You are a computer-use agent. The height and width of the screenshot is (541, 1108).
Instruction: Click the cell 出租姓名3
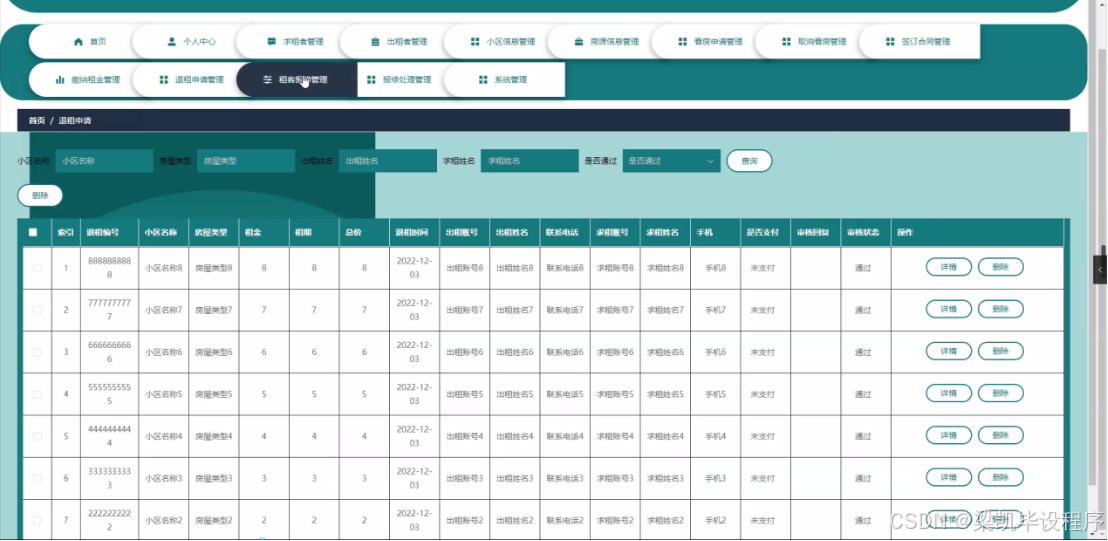coord(514,478)
